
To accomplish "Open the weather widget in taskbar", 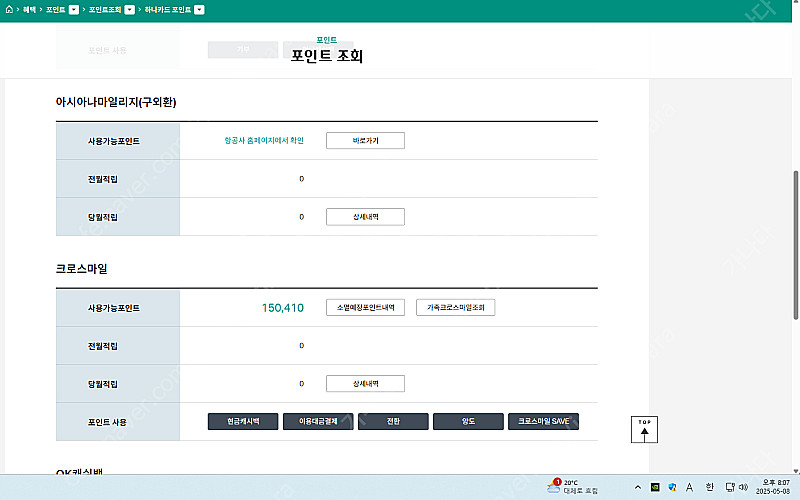I will point(572,486).
